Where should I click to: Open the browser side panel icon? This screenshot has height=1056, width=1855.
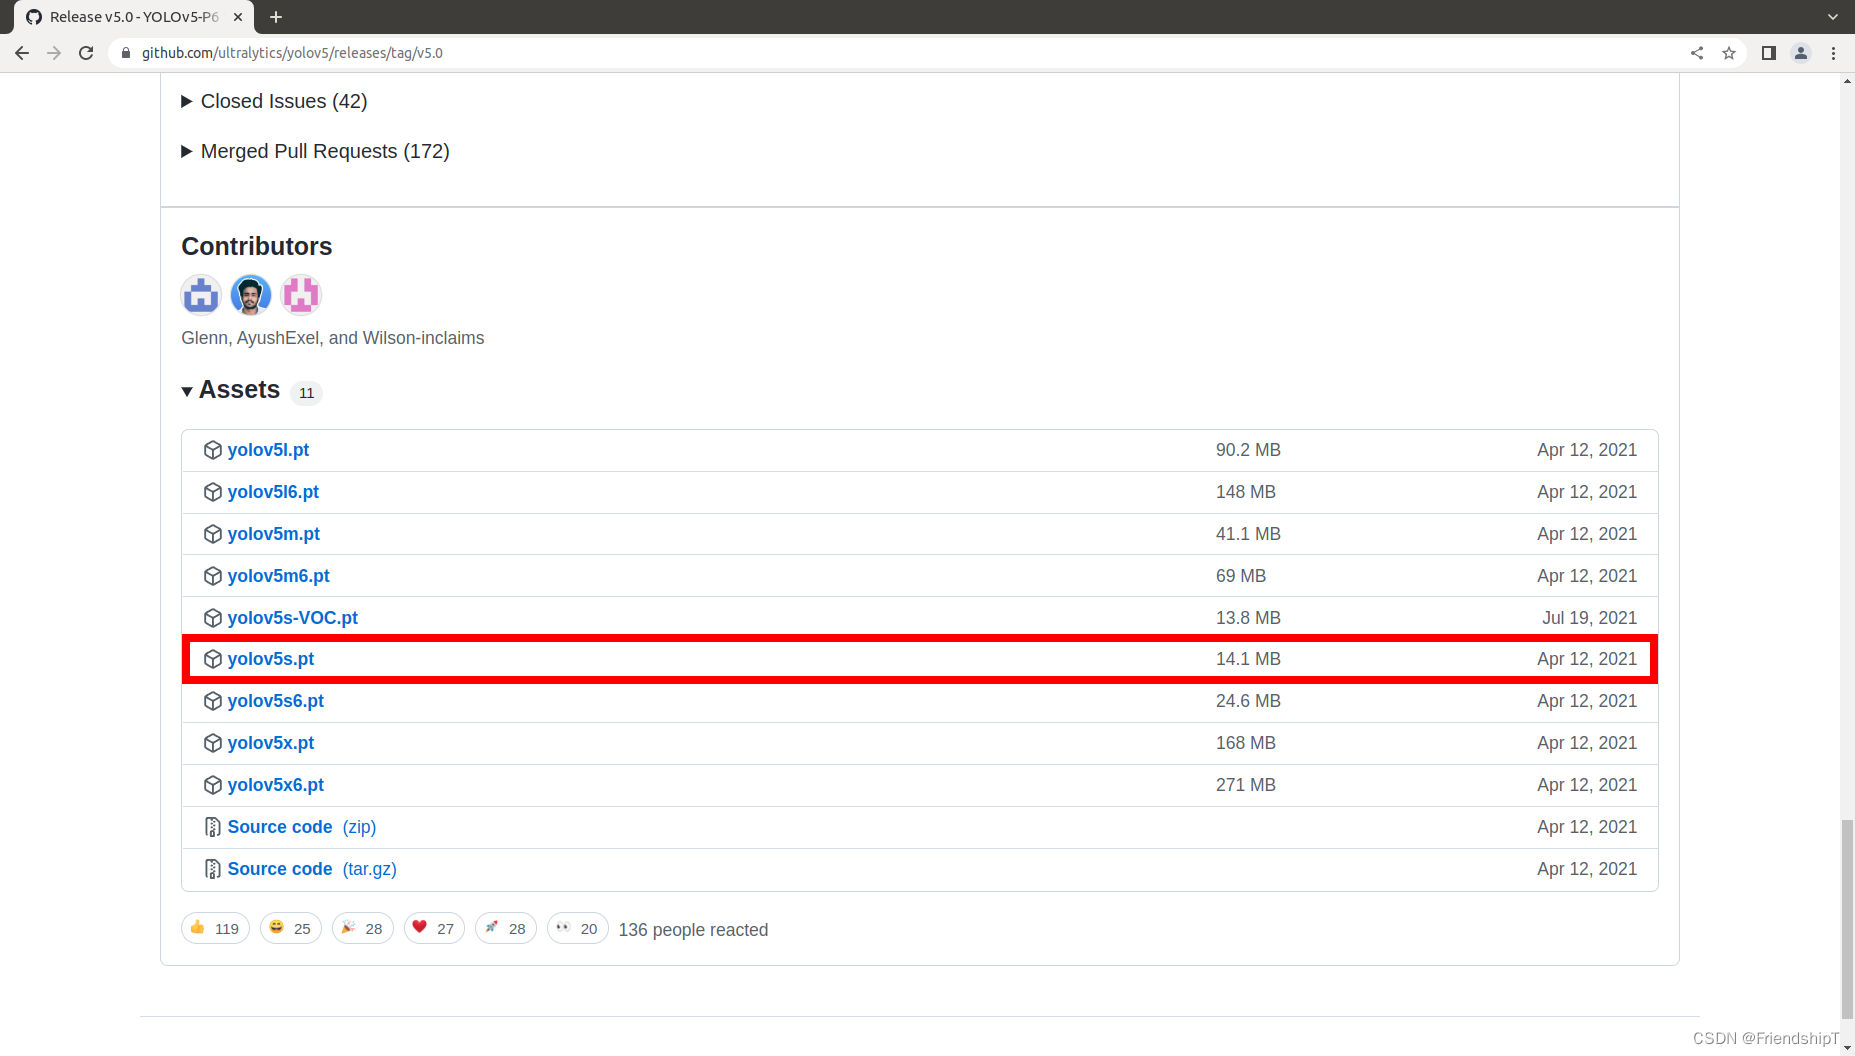(x=1768, y=53)
